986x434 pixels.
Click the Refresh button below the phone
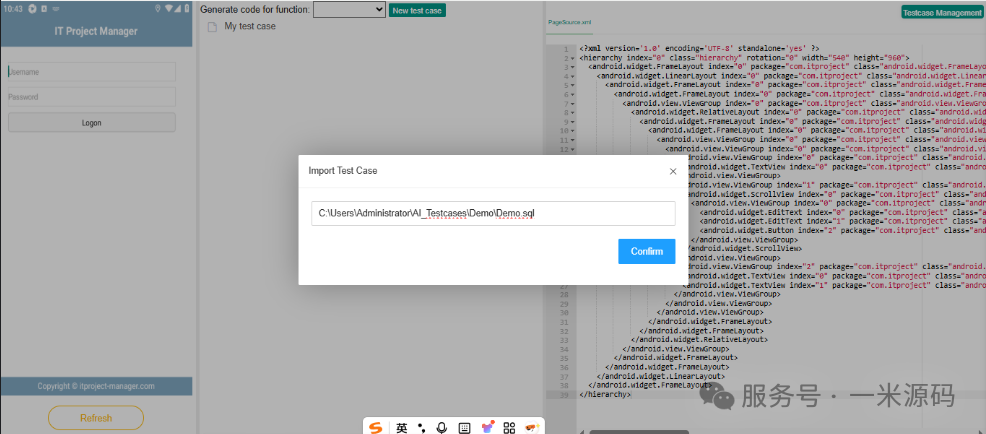click(x=96, y=418)
